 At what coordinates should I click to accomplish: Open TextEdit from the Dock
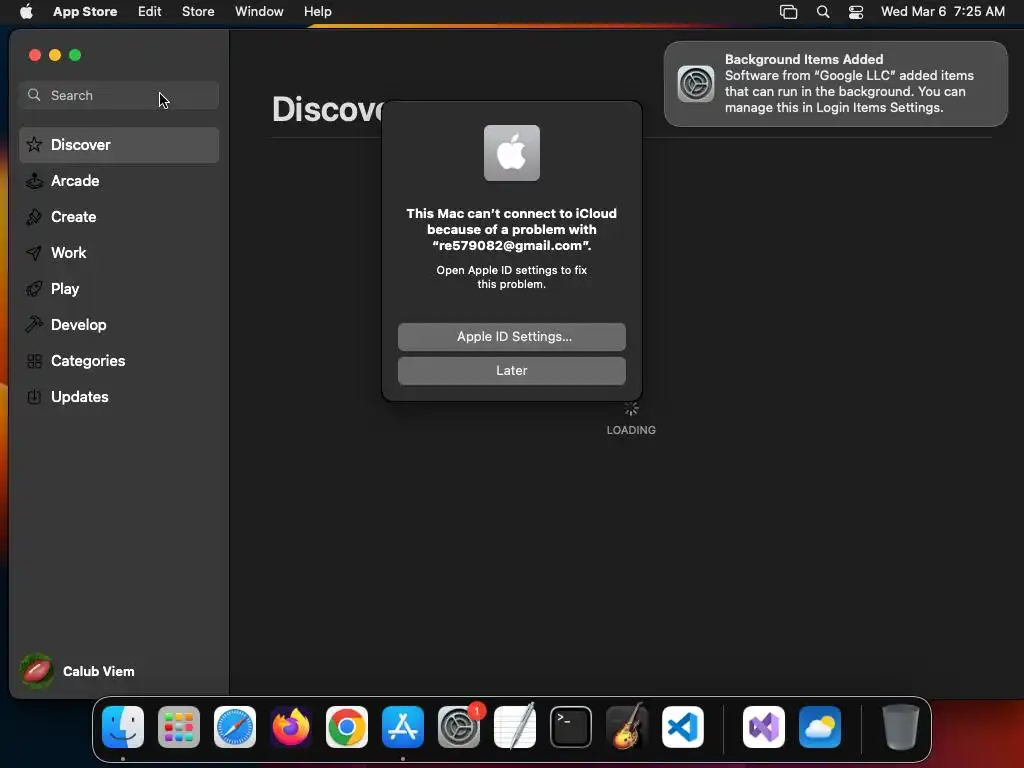tap(515, 726)
